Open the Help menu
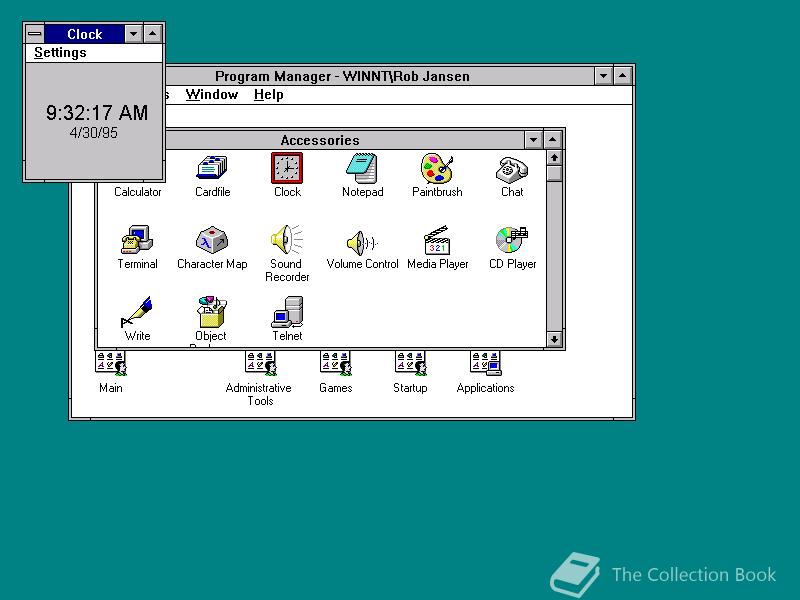The width and height of the screenshot is (800, 600). 268,94
